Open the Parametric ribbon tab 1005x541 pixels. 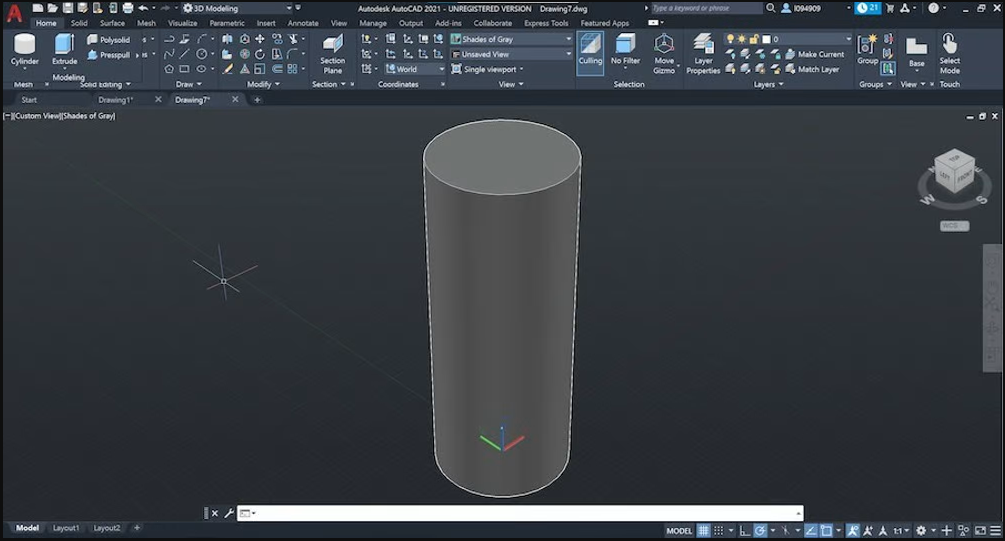227,23
